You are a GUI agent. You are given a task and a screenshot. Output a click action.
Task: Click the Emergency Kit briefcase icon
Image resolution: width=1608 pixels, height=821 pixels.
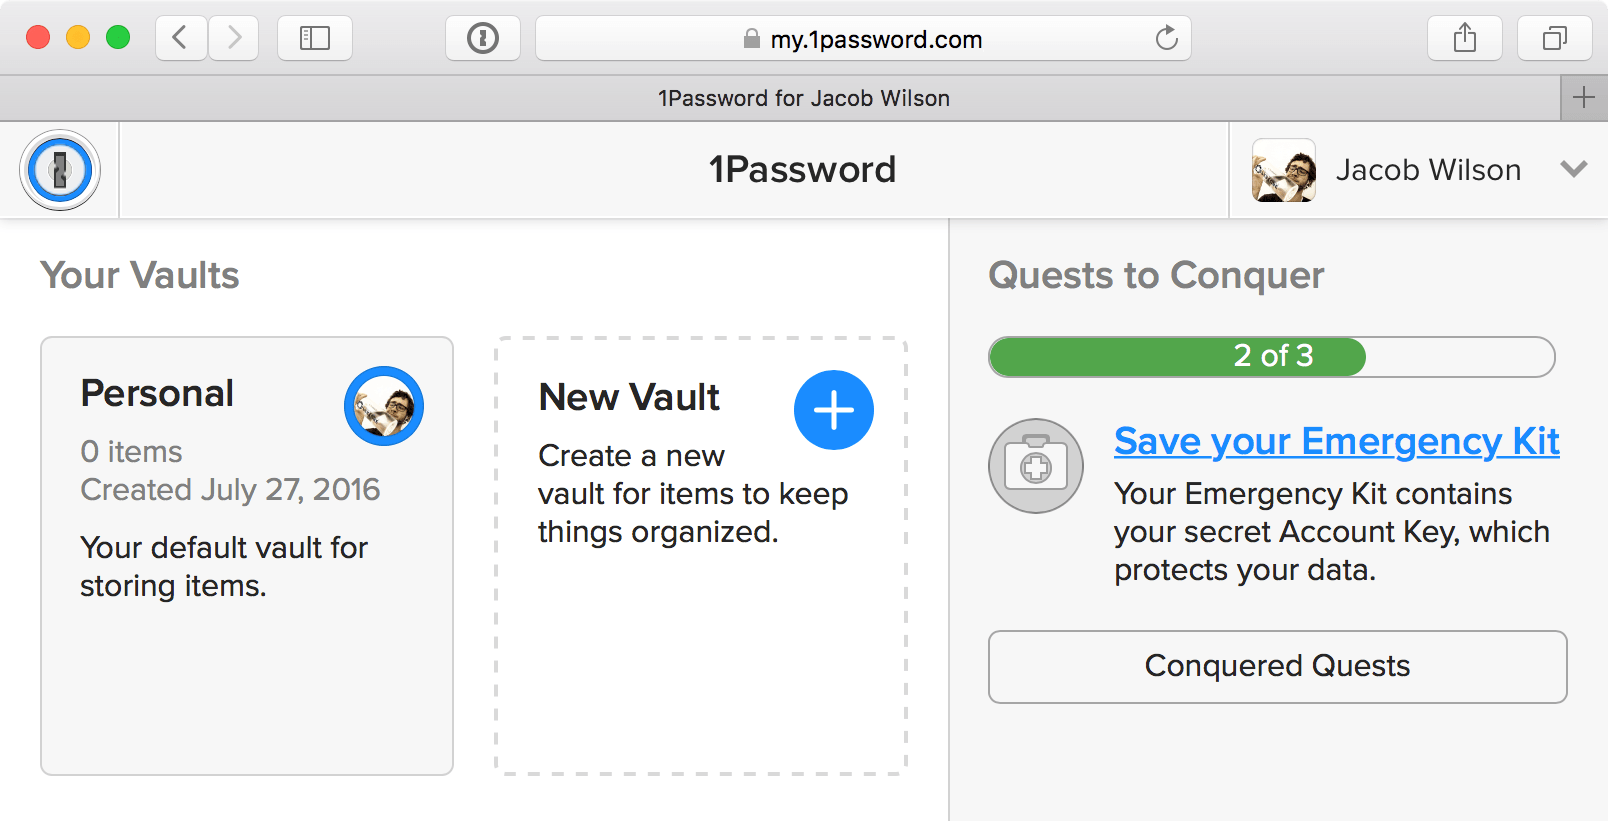click(x=1036, y=466)
